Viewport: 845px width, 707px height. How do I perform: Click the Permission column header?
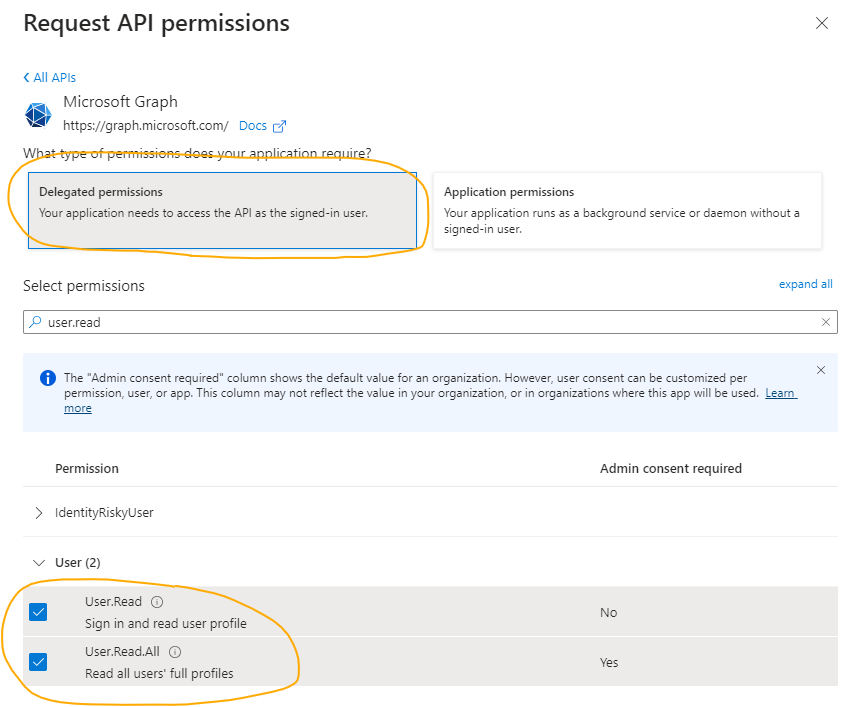87,468
